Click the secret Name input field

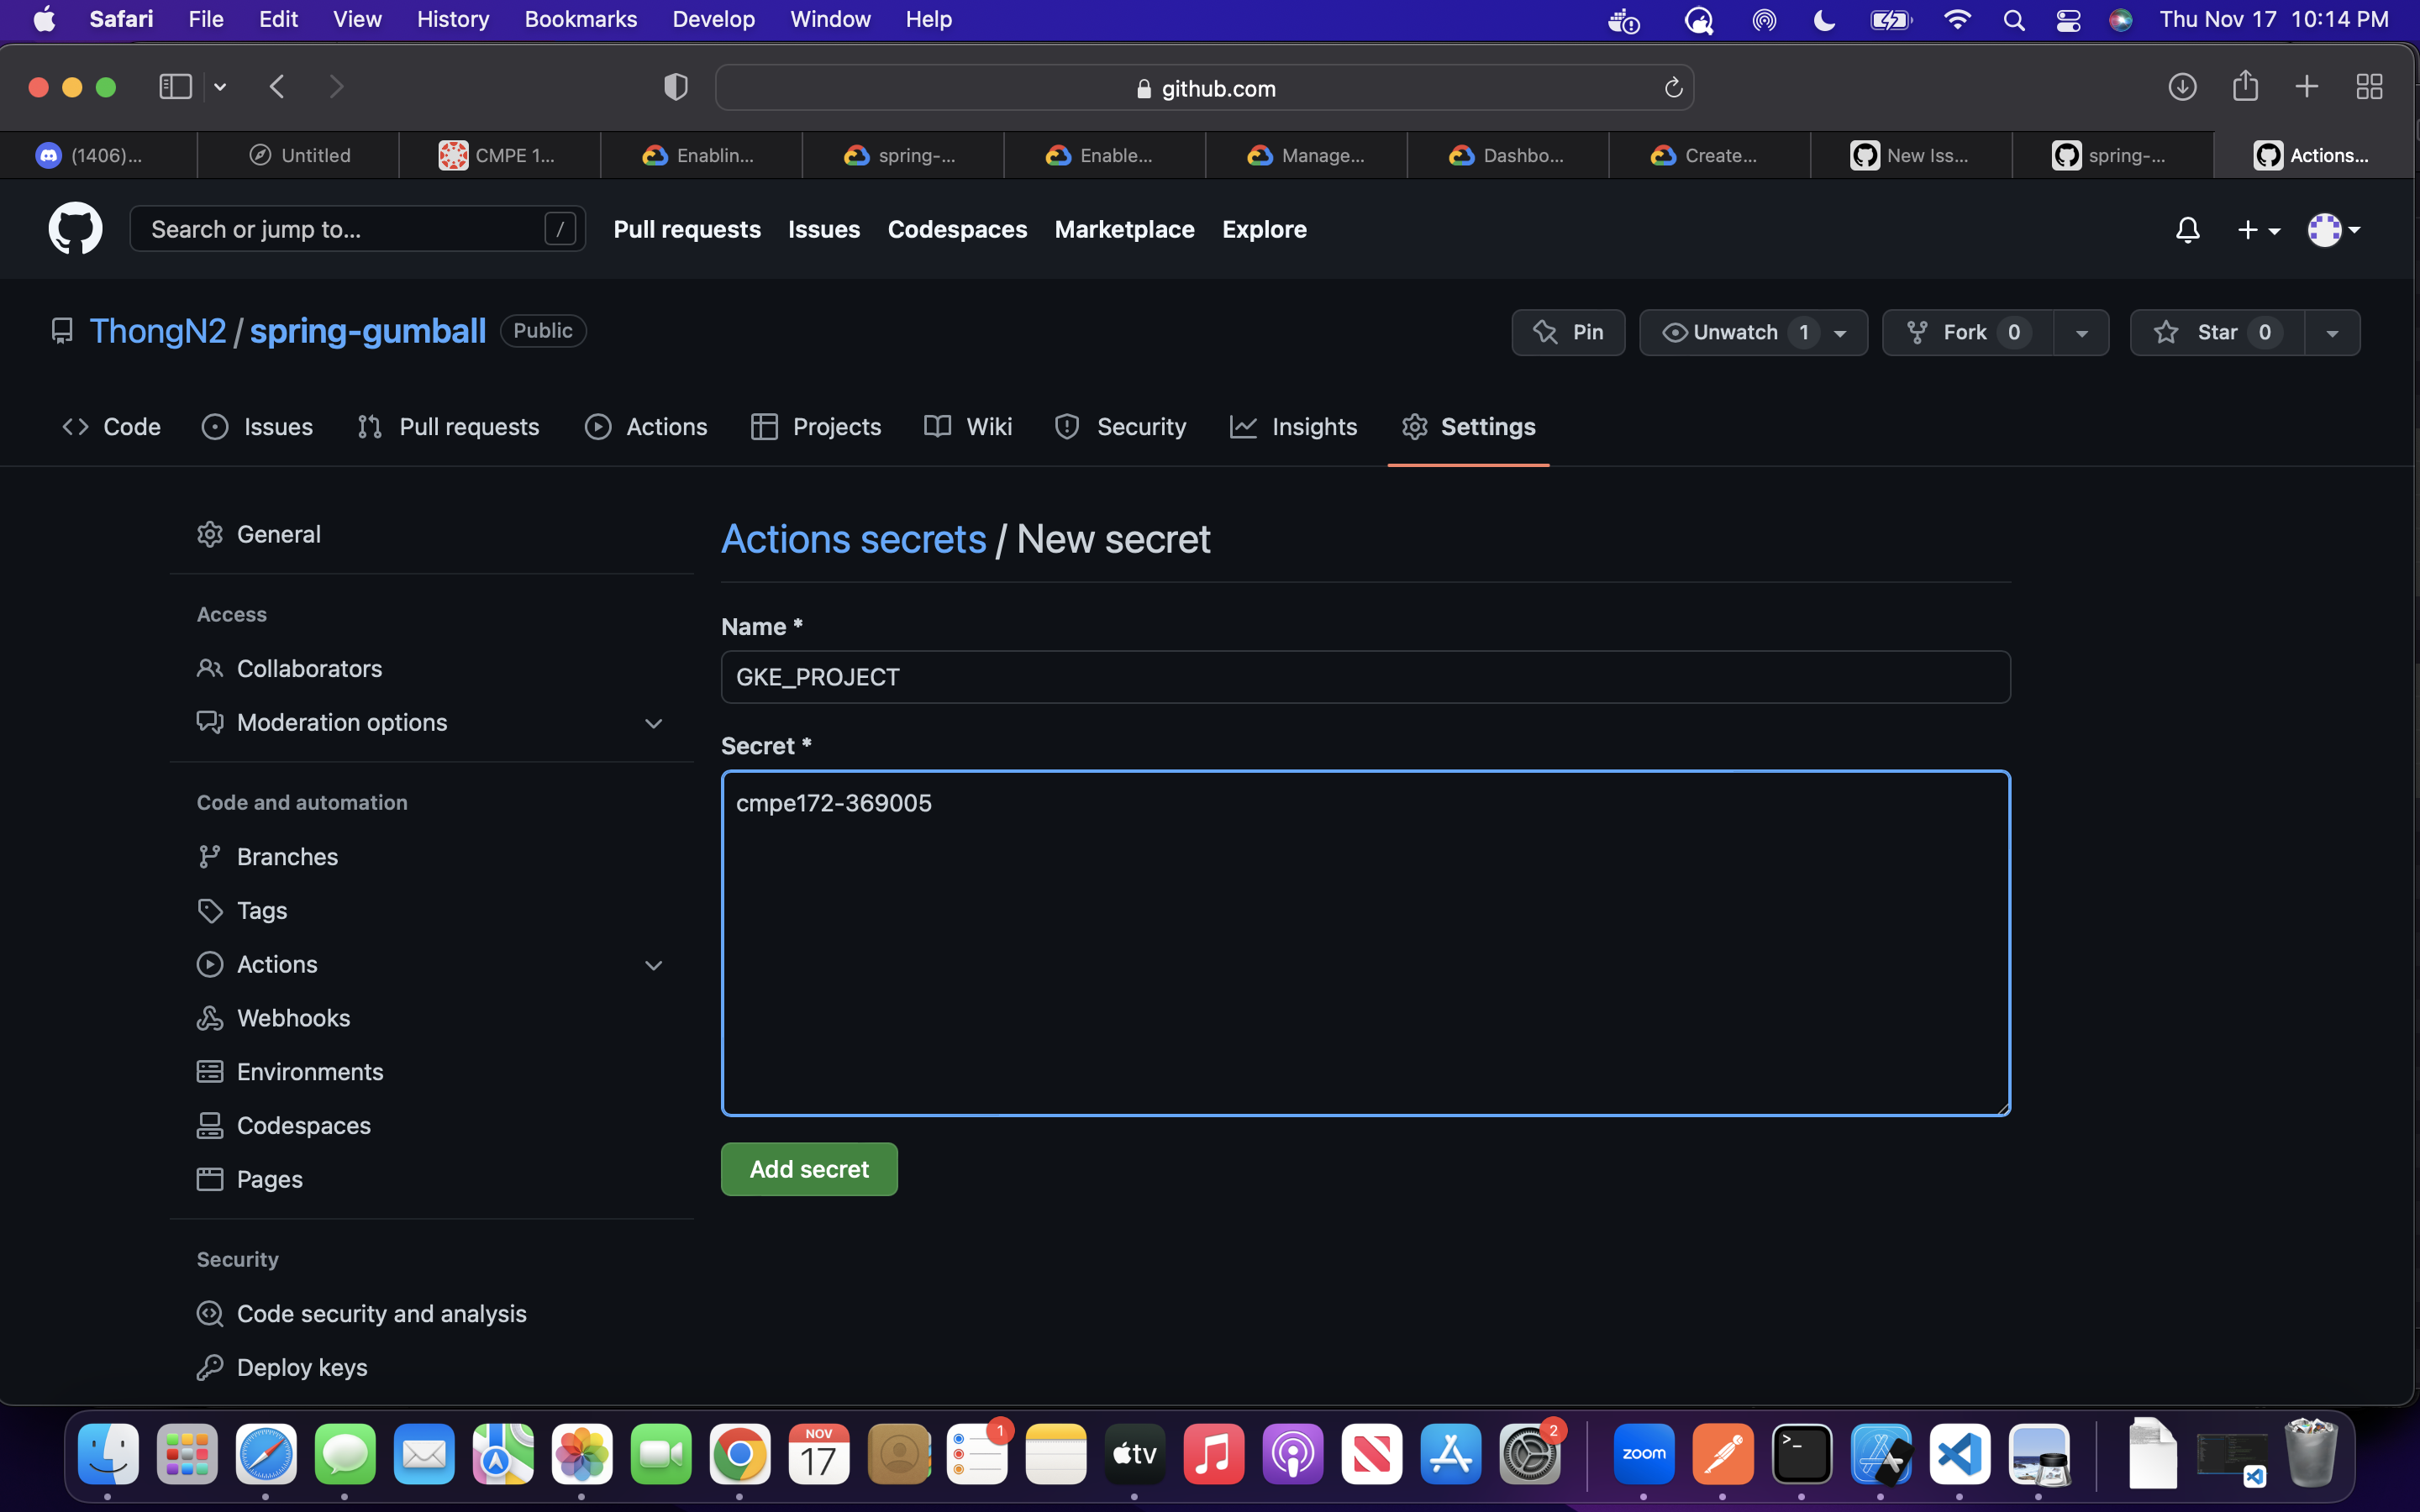(1365, 677)
